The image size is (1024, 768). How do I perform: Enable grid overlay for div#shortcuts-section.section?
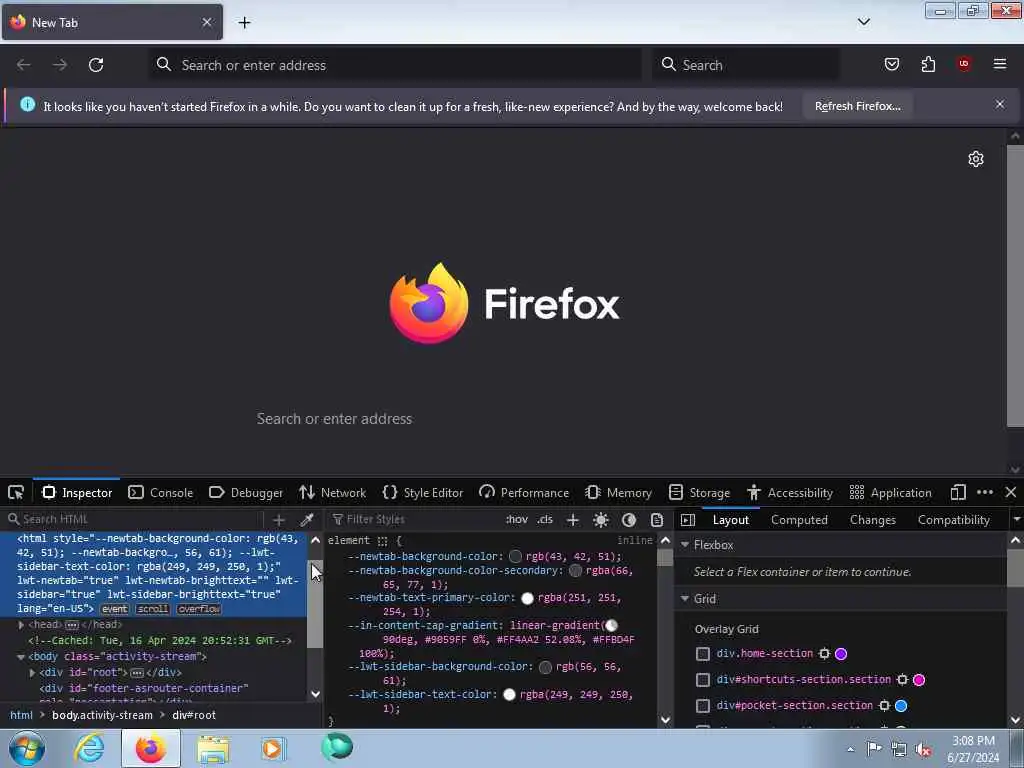tap(703, 680)
